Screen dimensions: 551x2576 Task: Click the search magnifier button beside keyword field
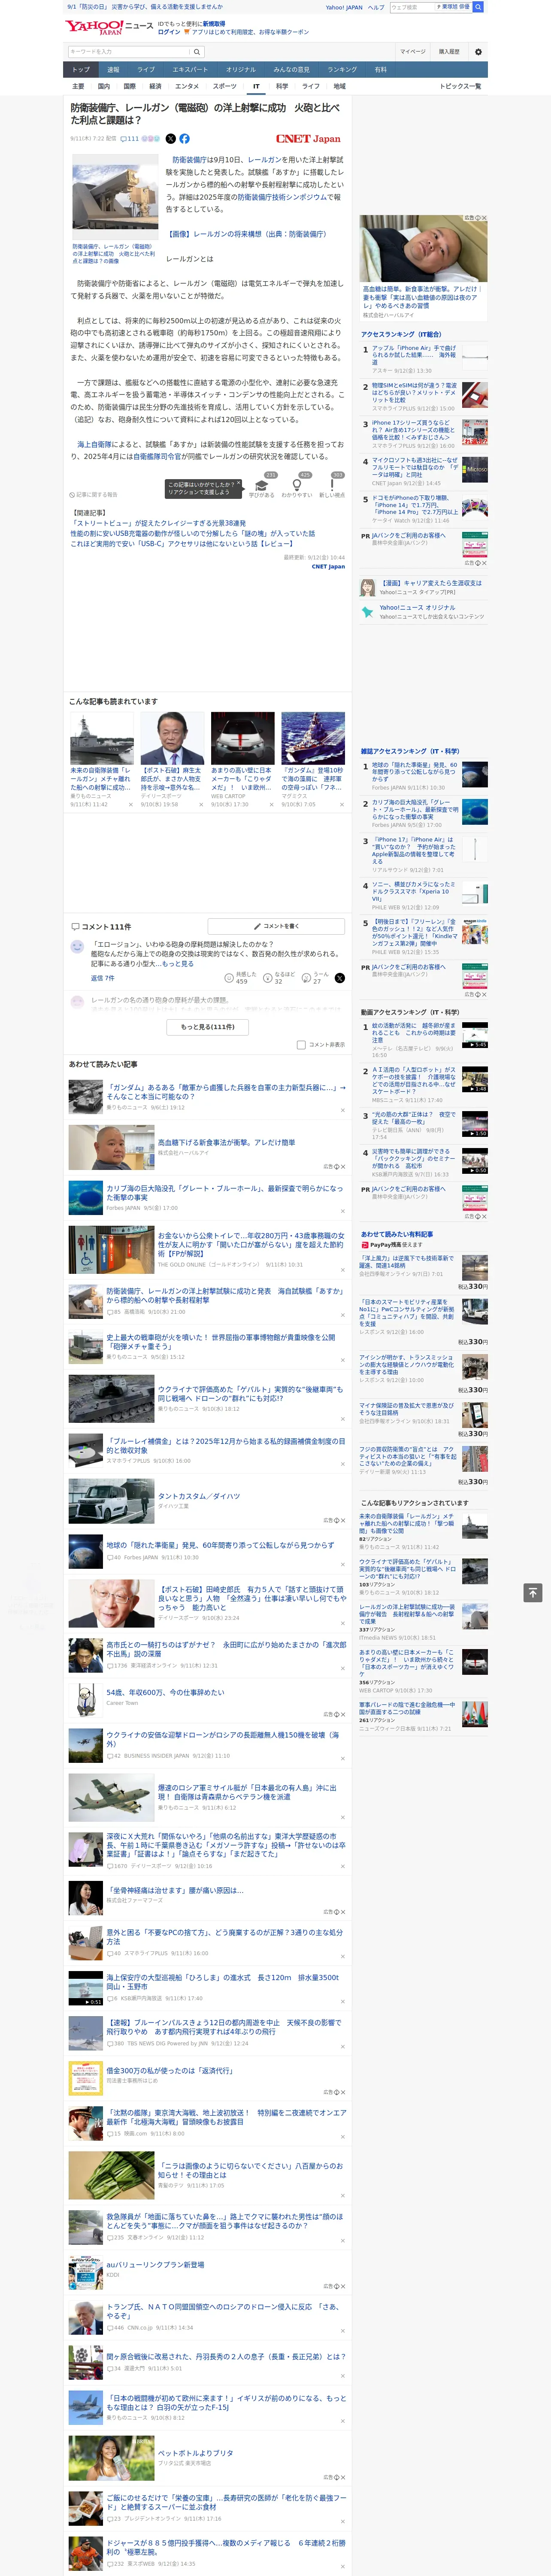coord(197,52)
